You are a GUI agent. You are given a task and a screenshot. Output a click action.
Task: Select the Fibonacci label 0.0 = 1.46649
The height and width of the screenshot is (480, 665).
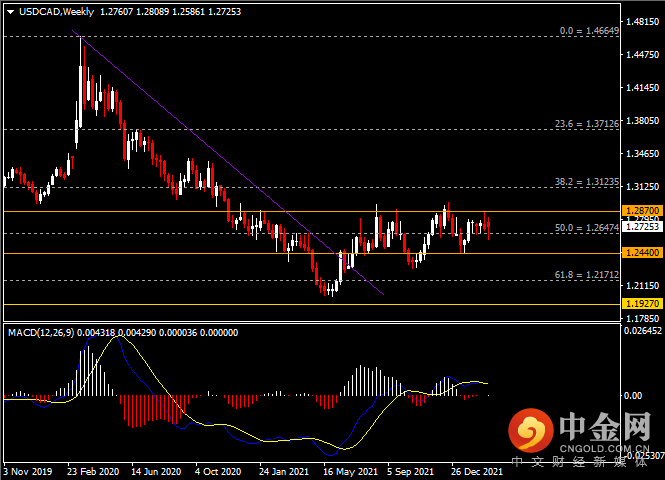589,31
